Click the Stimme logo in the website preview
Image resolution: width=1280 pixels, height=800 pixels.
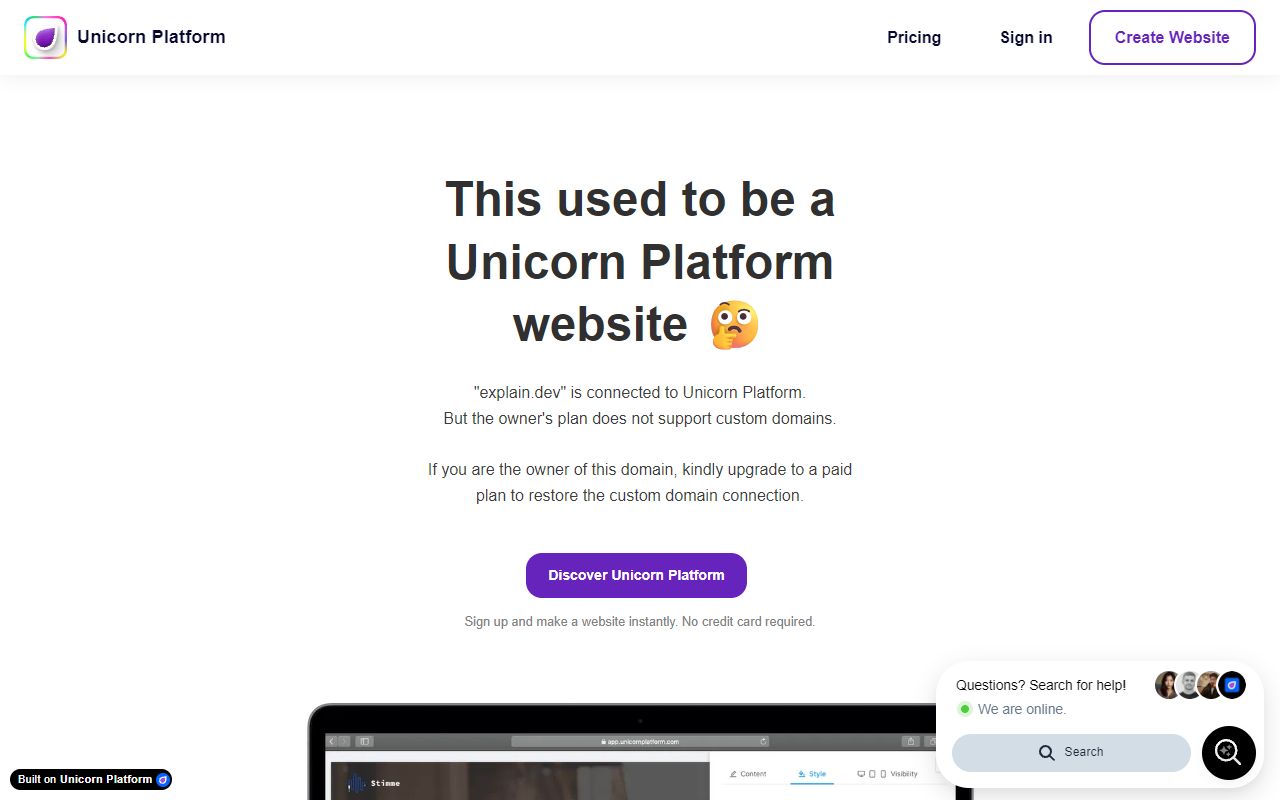pyautogui.click(x=370, y=782)
